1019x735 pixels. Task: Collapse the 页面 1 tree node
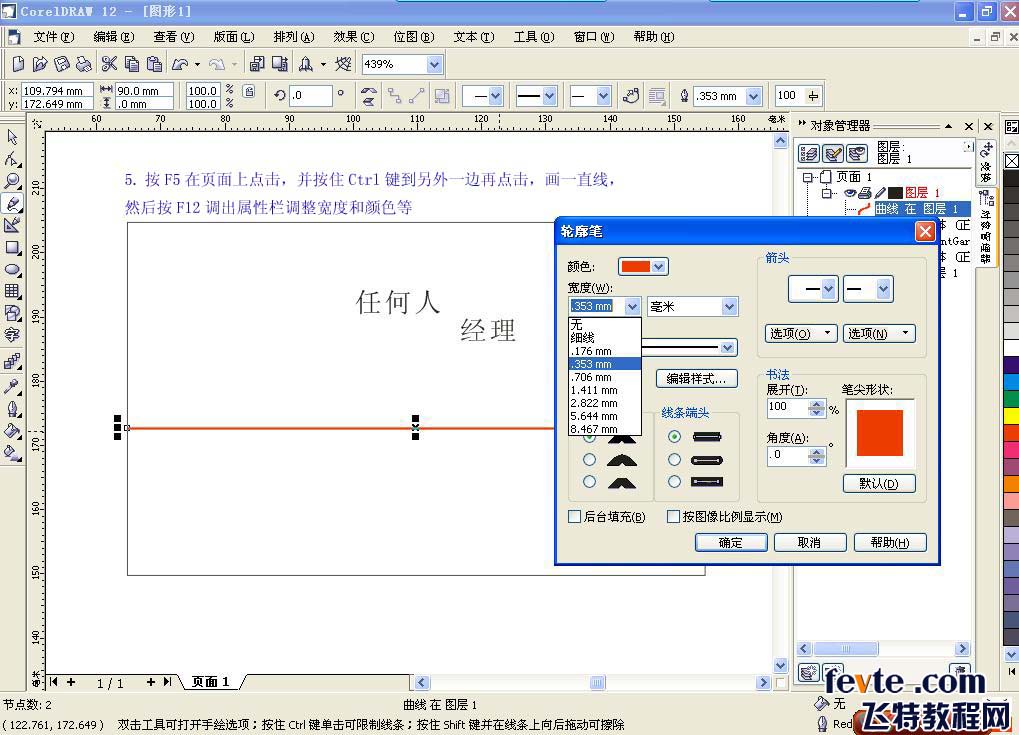click(x=807, y=177)
